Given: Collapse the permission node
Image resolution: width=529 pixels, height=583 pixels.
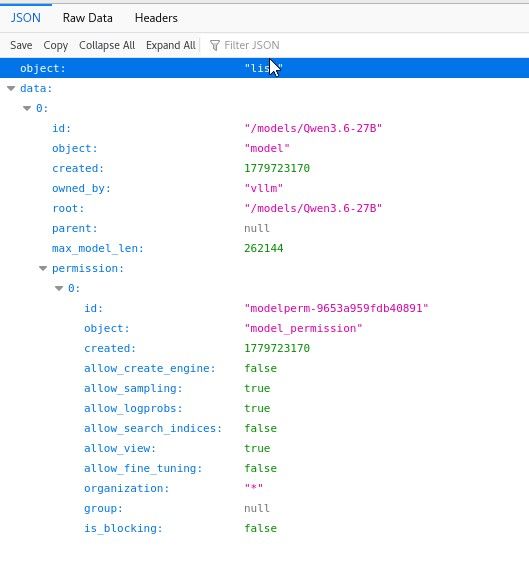Looking at the screenshot, I should pyautogui.click(x=43, y=268).
